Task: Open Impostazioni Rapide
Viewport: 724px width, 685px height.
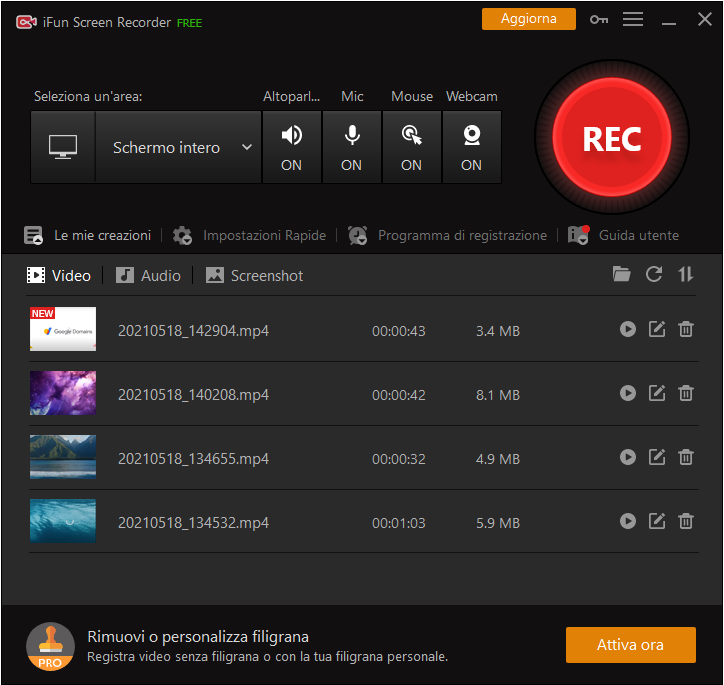Action: point(265,235)
